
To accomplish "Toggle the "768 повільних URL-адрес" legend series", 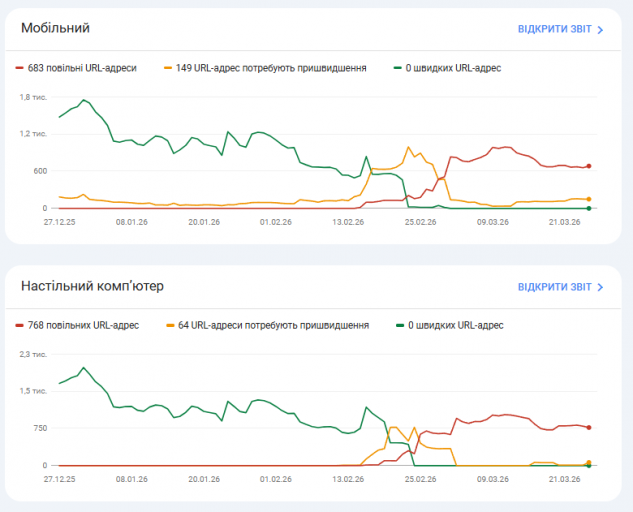I will [x=83, y=325].
